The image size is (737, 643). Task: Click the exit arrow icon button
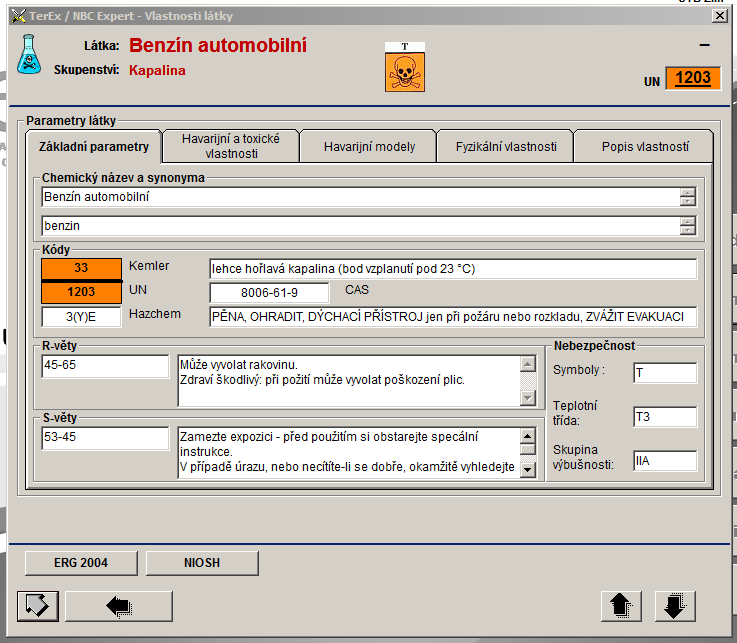tap(38, 606)
